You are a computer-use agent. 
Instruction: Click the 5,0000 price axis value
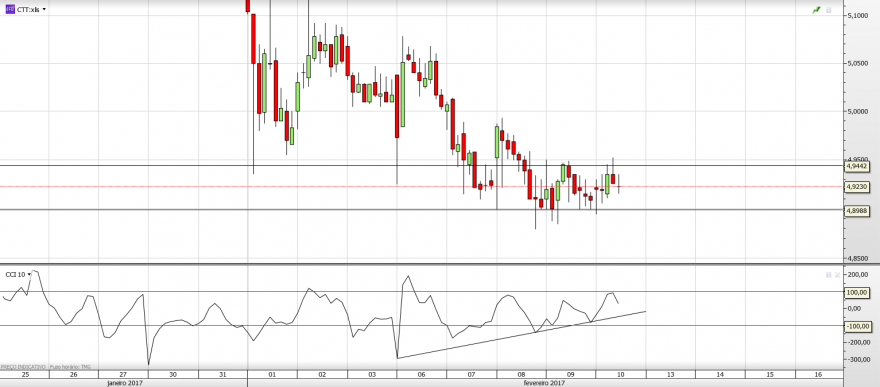857,112
